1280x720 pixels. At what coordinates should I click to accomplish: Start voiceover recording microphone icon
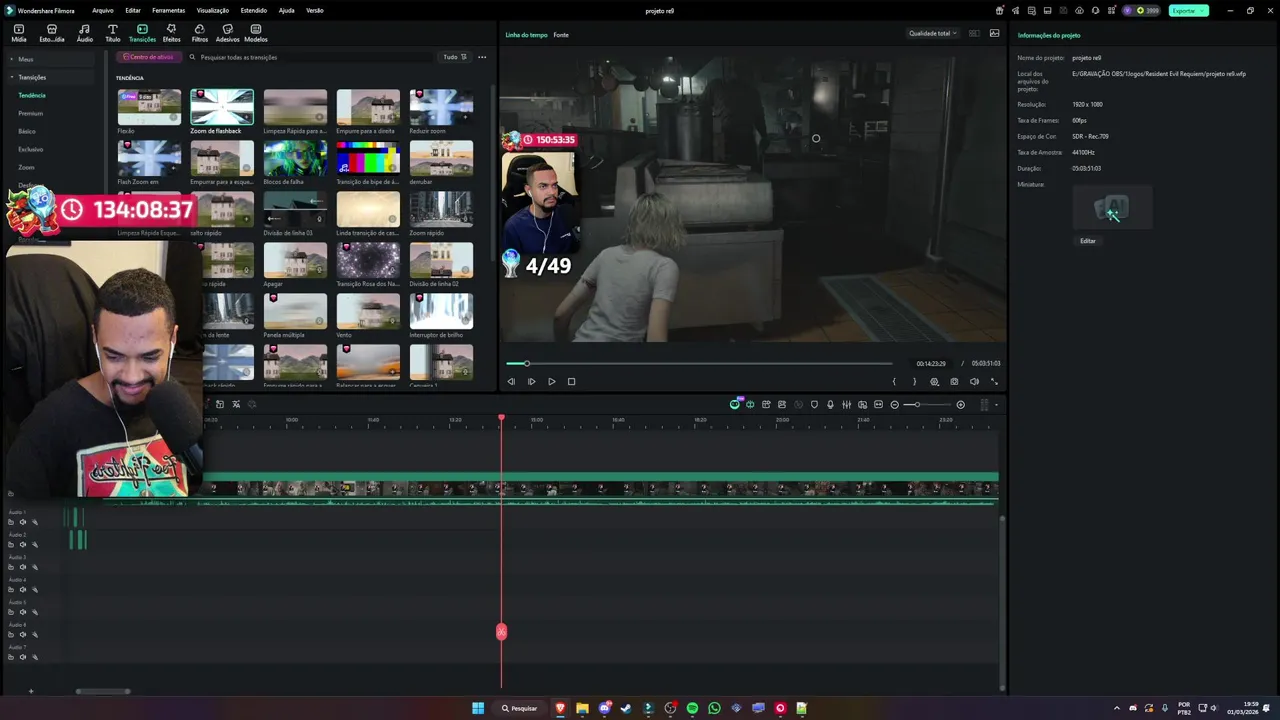(830, 404)
